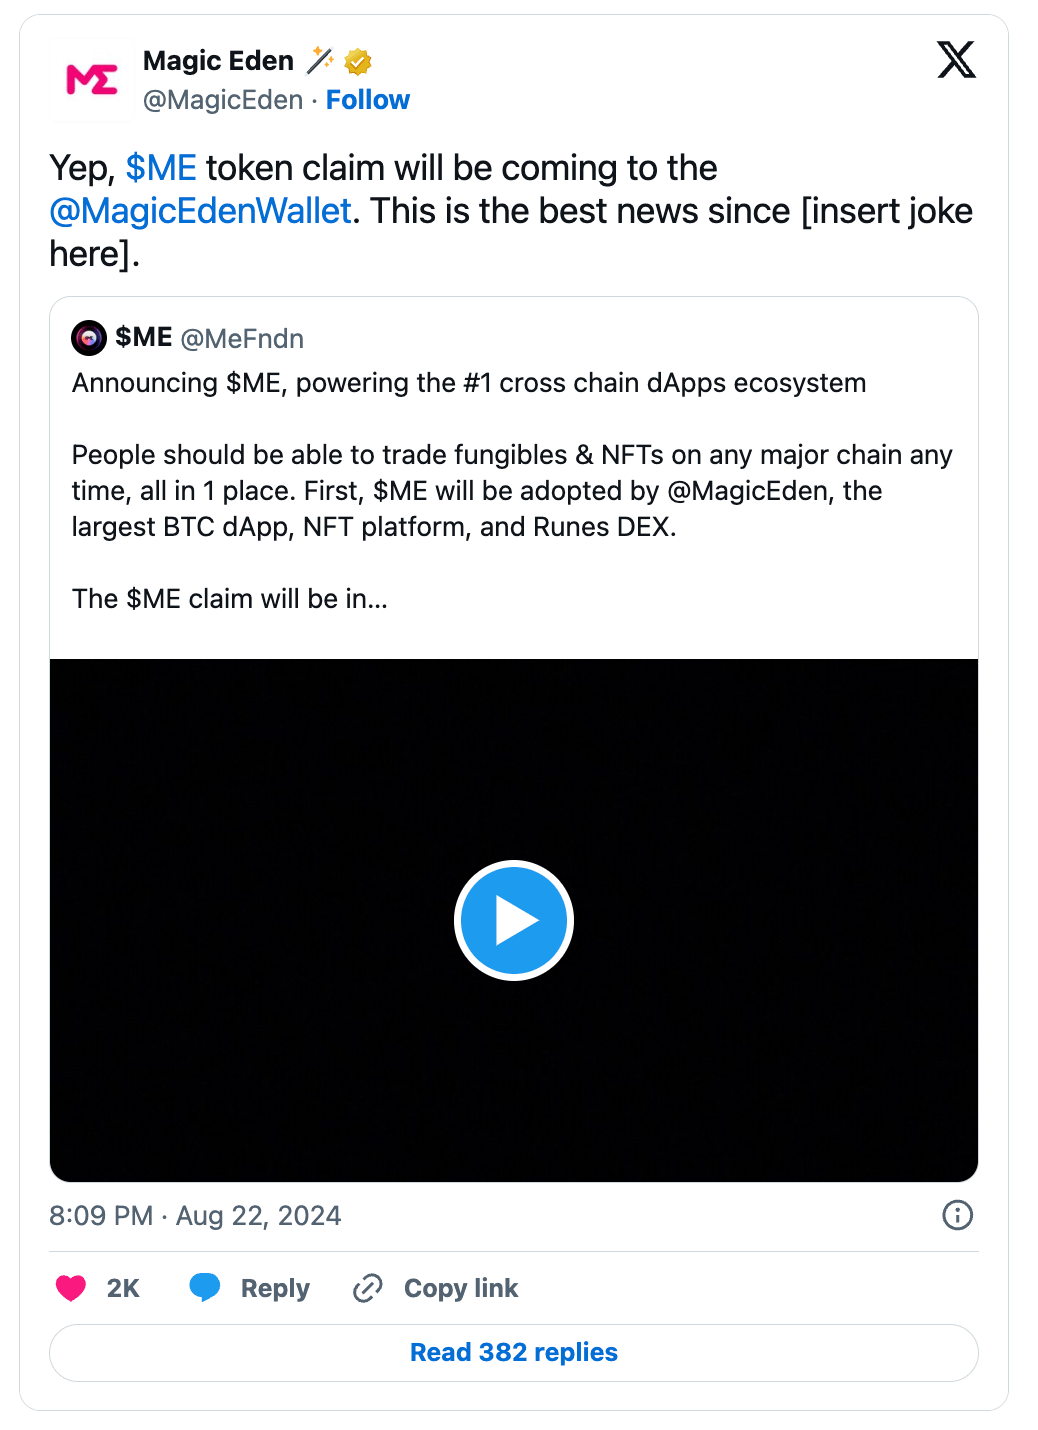Click the Magic Eden profile avatar
This screenshot has width=1038, height=1430.
[92, 80]
